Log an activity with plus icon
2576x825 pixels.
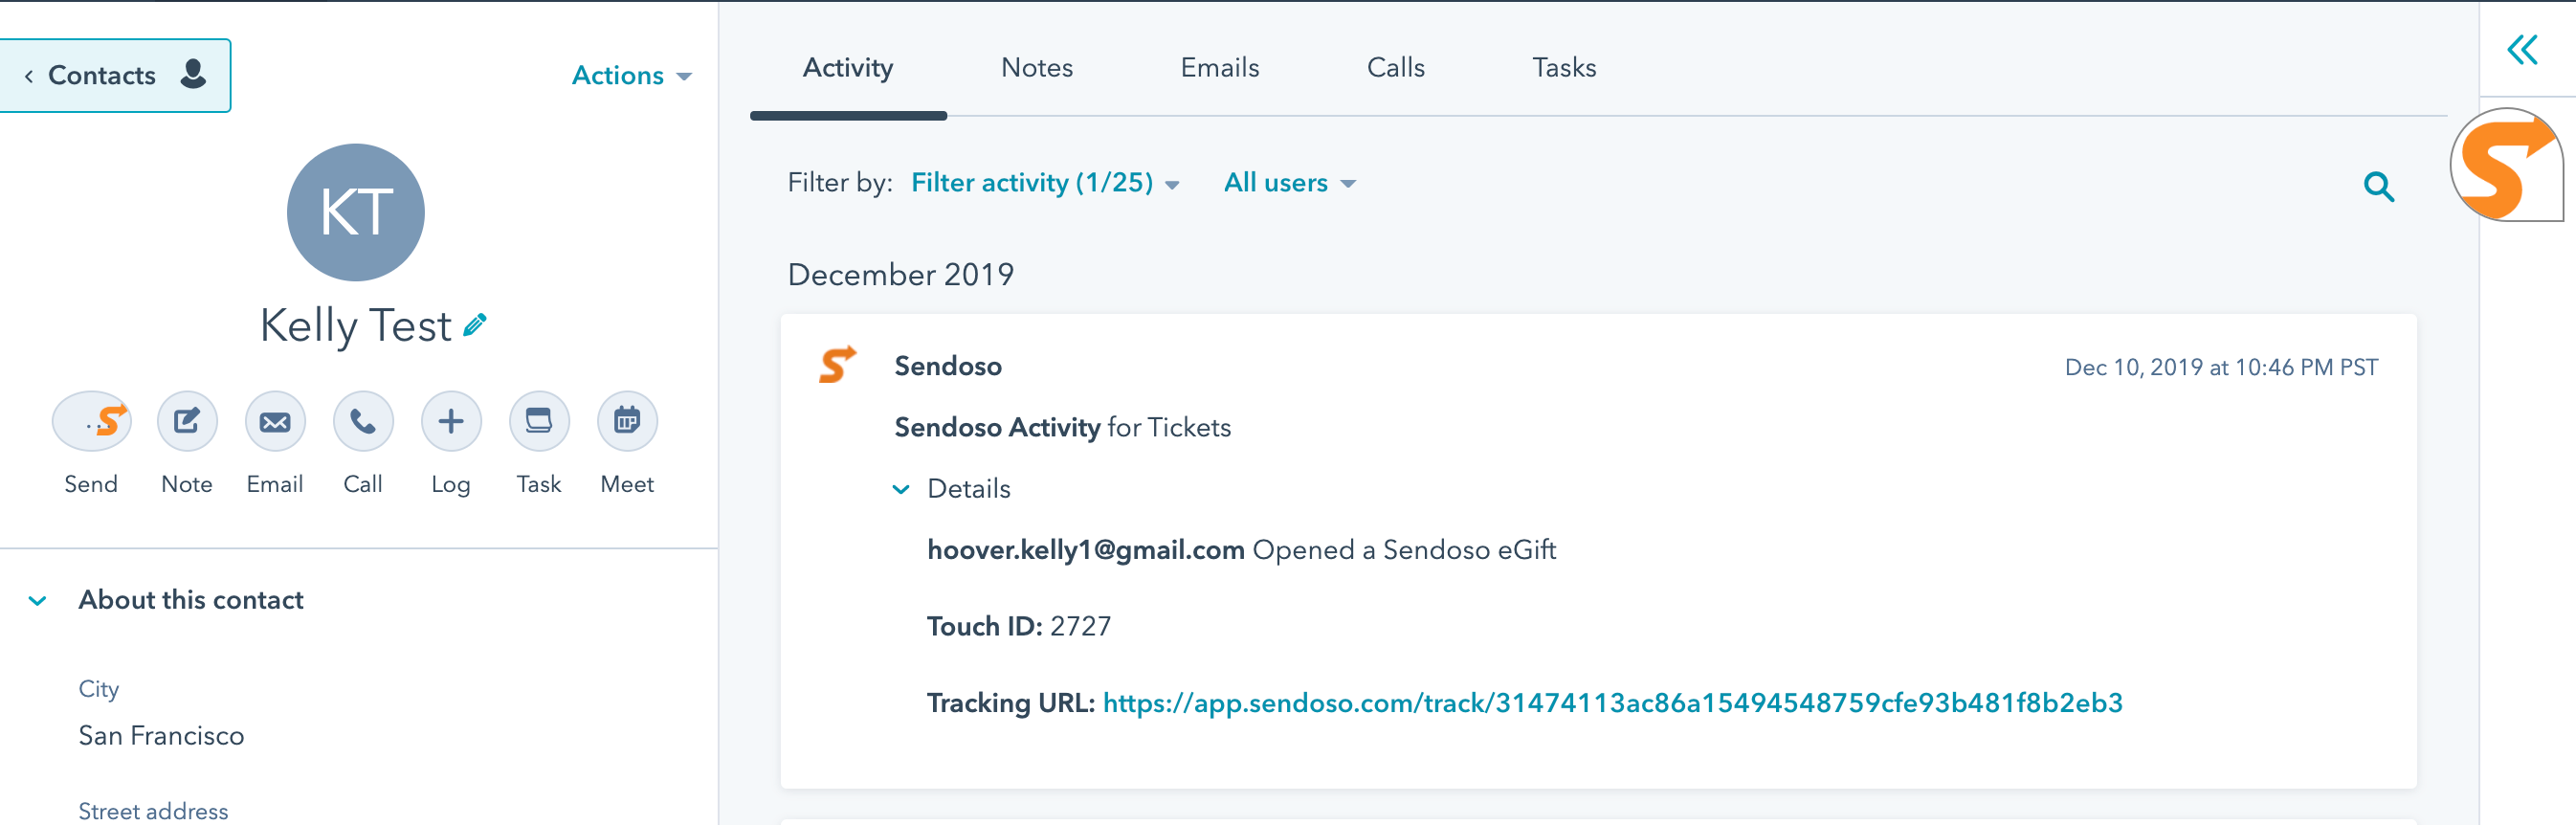tap(451, 421)
